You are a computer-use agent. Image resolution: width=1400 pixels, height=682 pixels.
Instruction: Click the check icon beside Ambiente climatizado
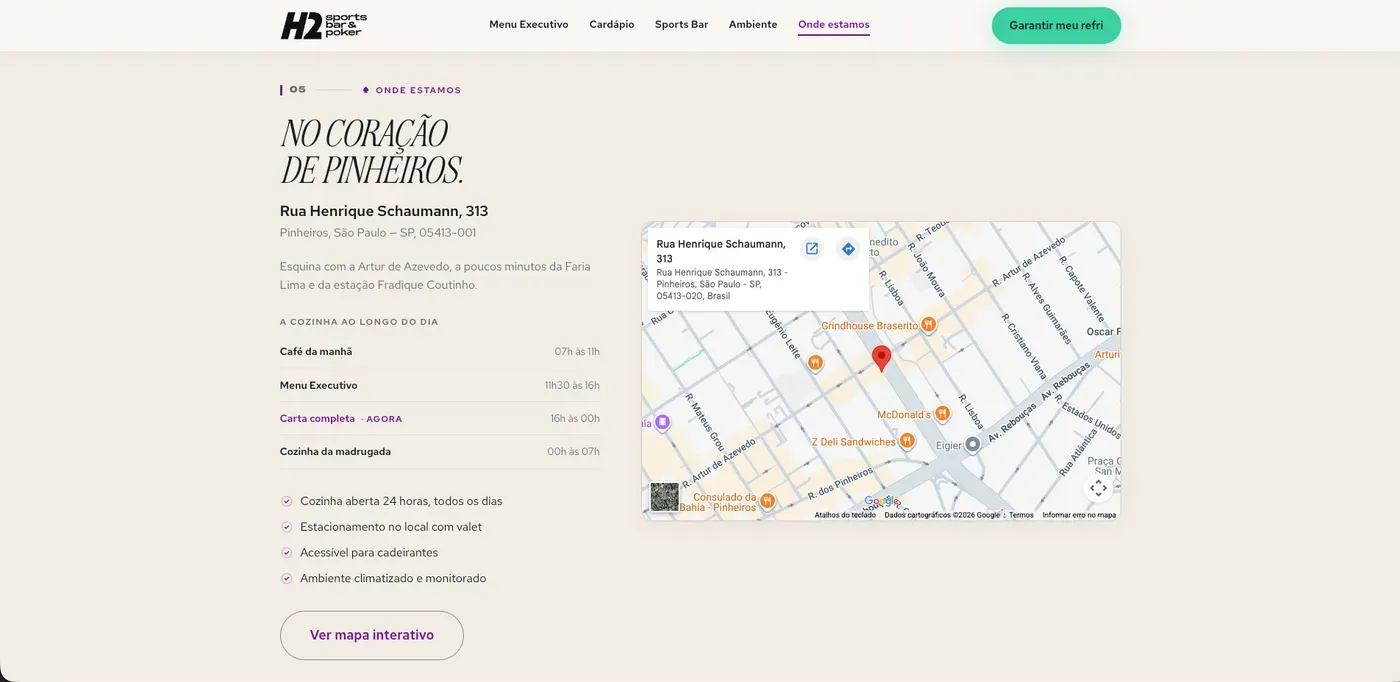tap(286, 578)
